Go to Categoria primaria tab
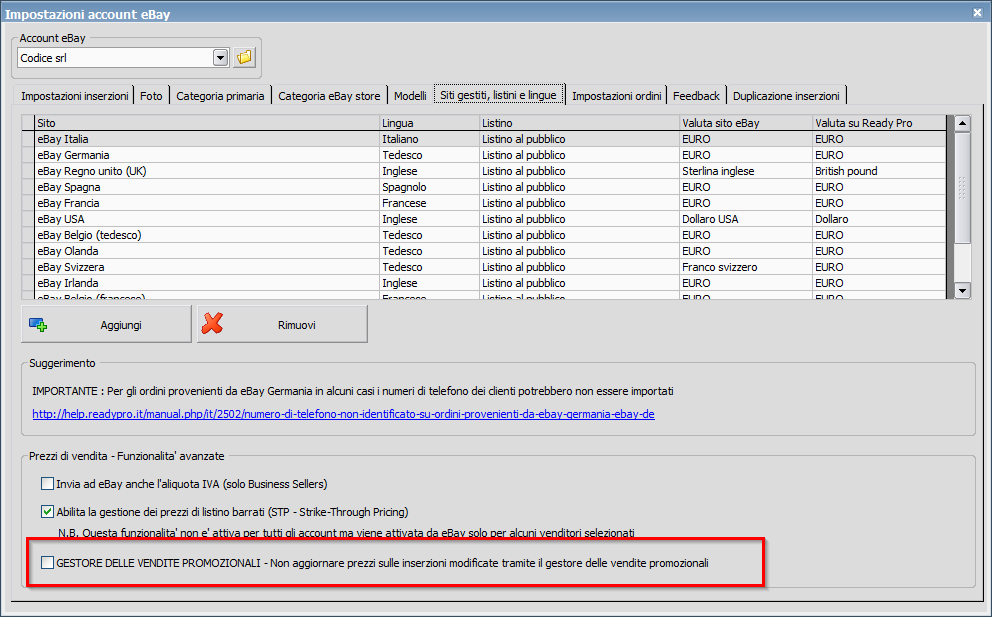This screenshot has width=992, height=617. pyautogui.click(x=220, y=96)
